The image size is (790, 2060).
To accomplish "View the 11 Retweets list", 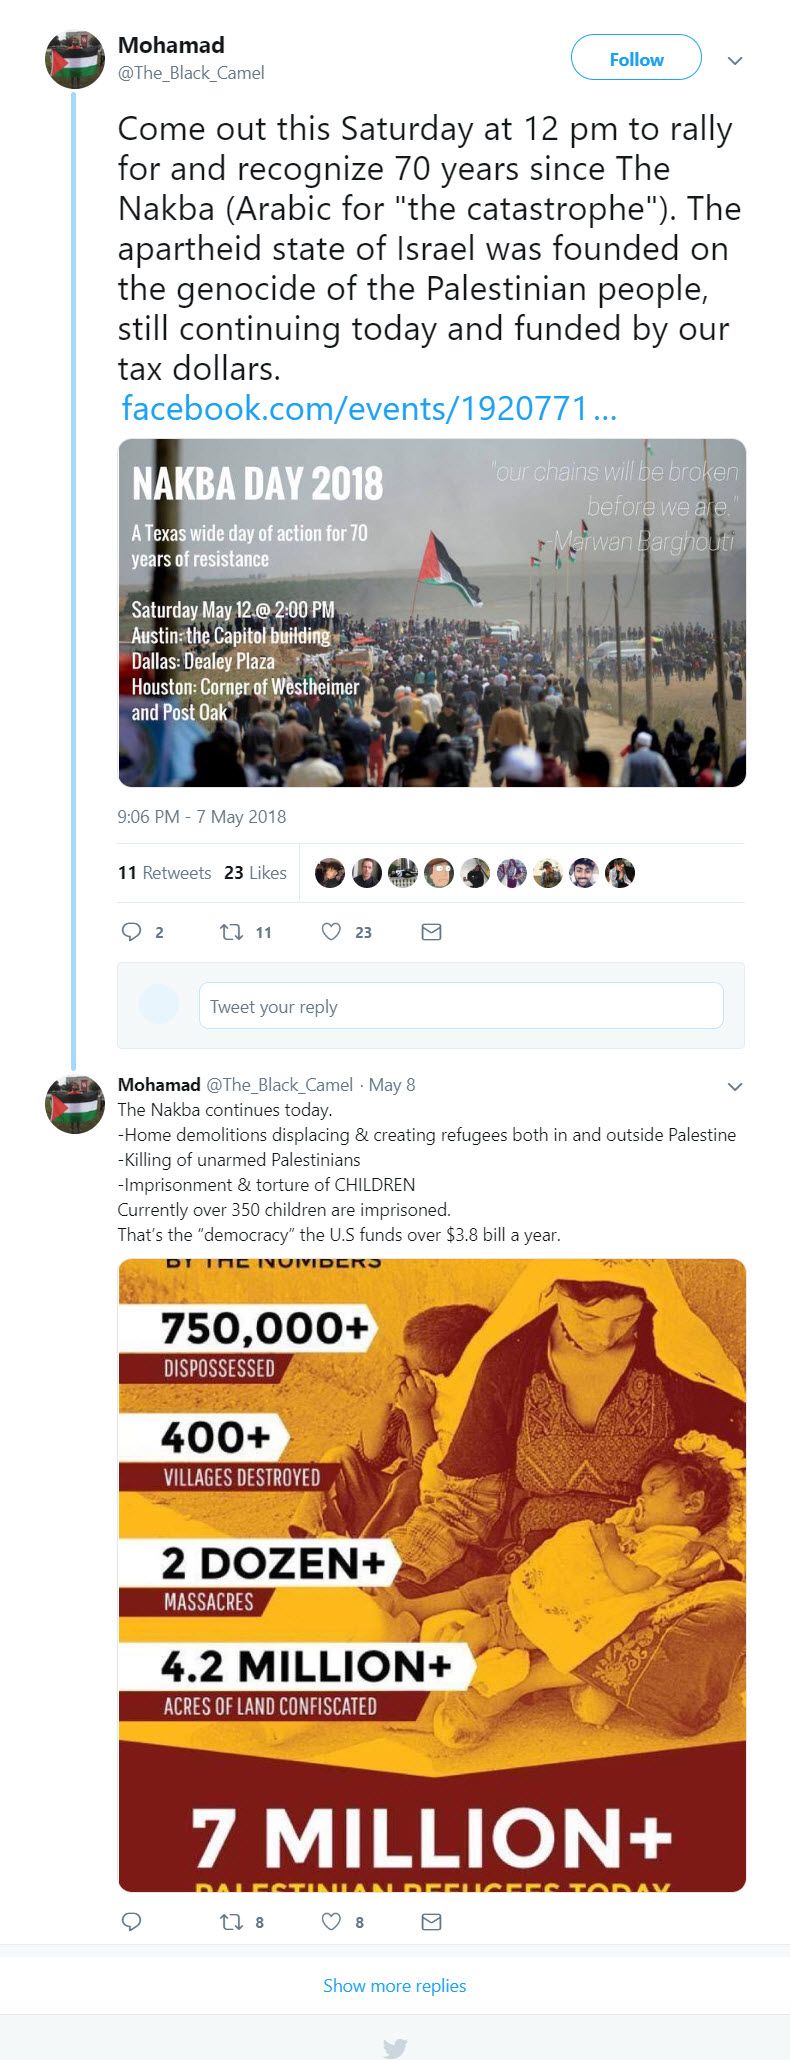I will [164, 872].
